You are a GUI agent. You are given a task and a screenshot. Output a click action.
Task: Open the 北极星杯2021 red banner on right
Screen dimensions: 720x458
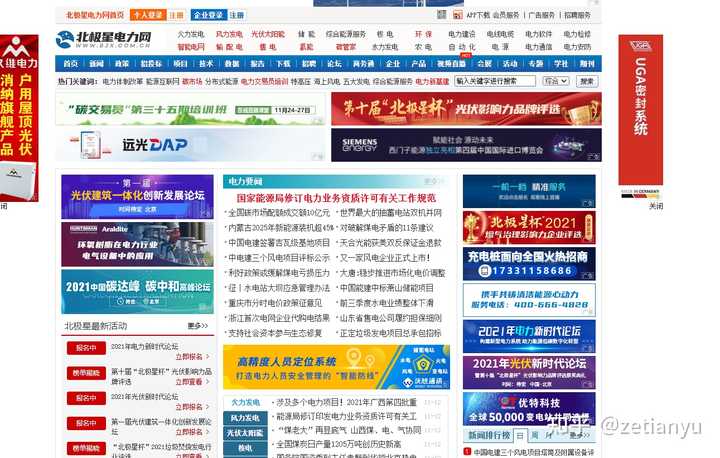coord(529,227)
